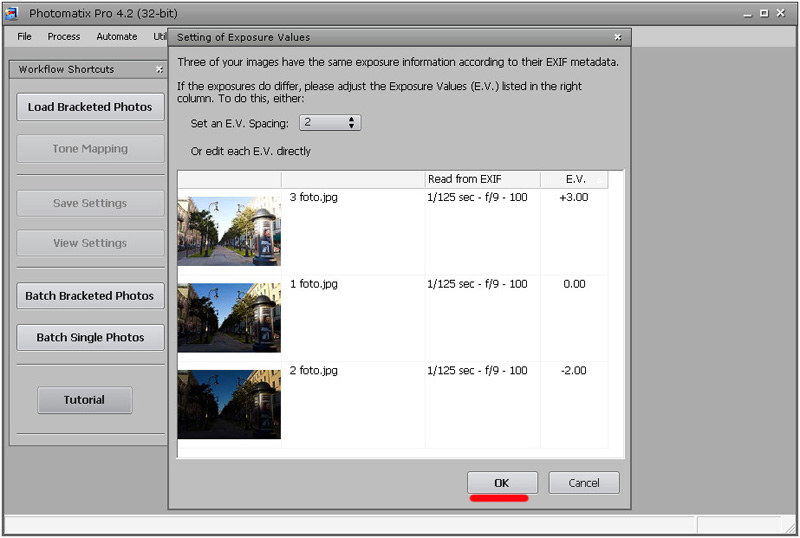Viewport: 800px width, 538px height.
Task: Select the 1 foto.jpg thumbnail
Action: pos(229,317)
